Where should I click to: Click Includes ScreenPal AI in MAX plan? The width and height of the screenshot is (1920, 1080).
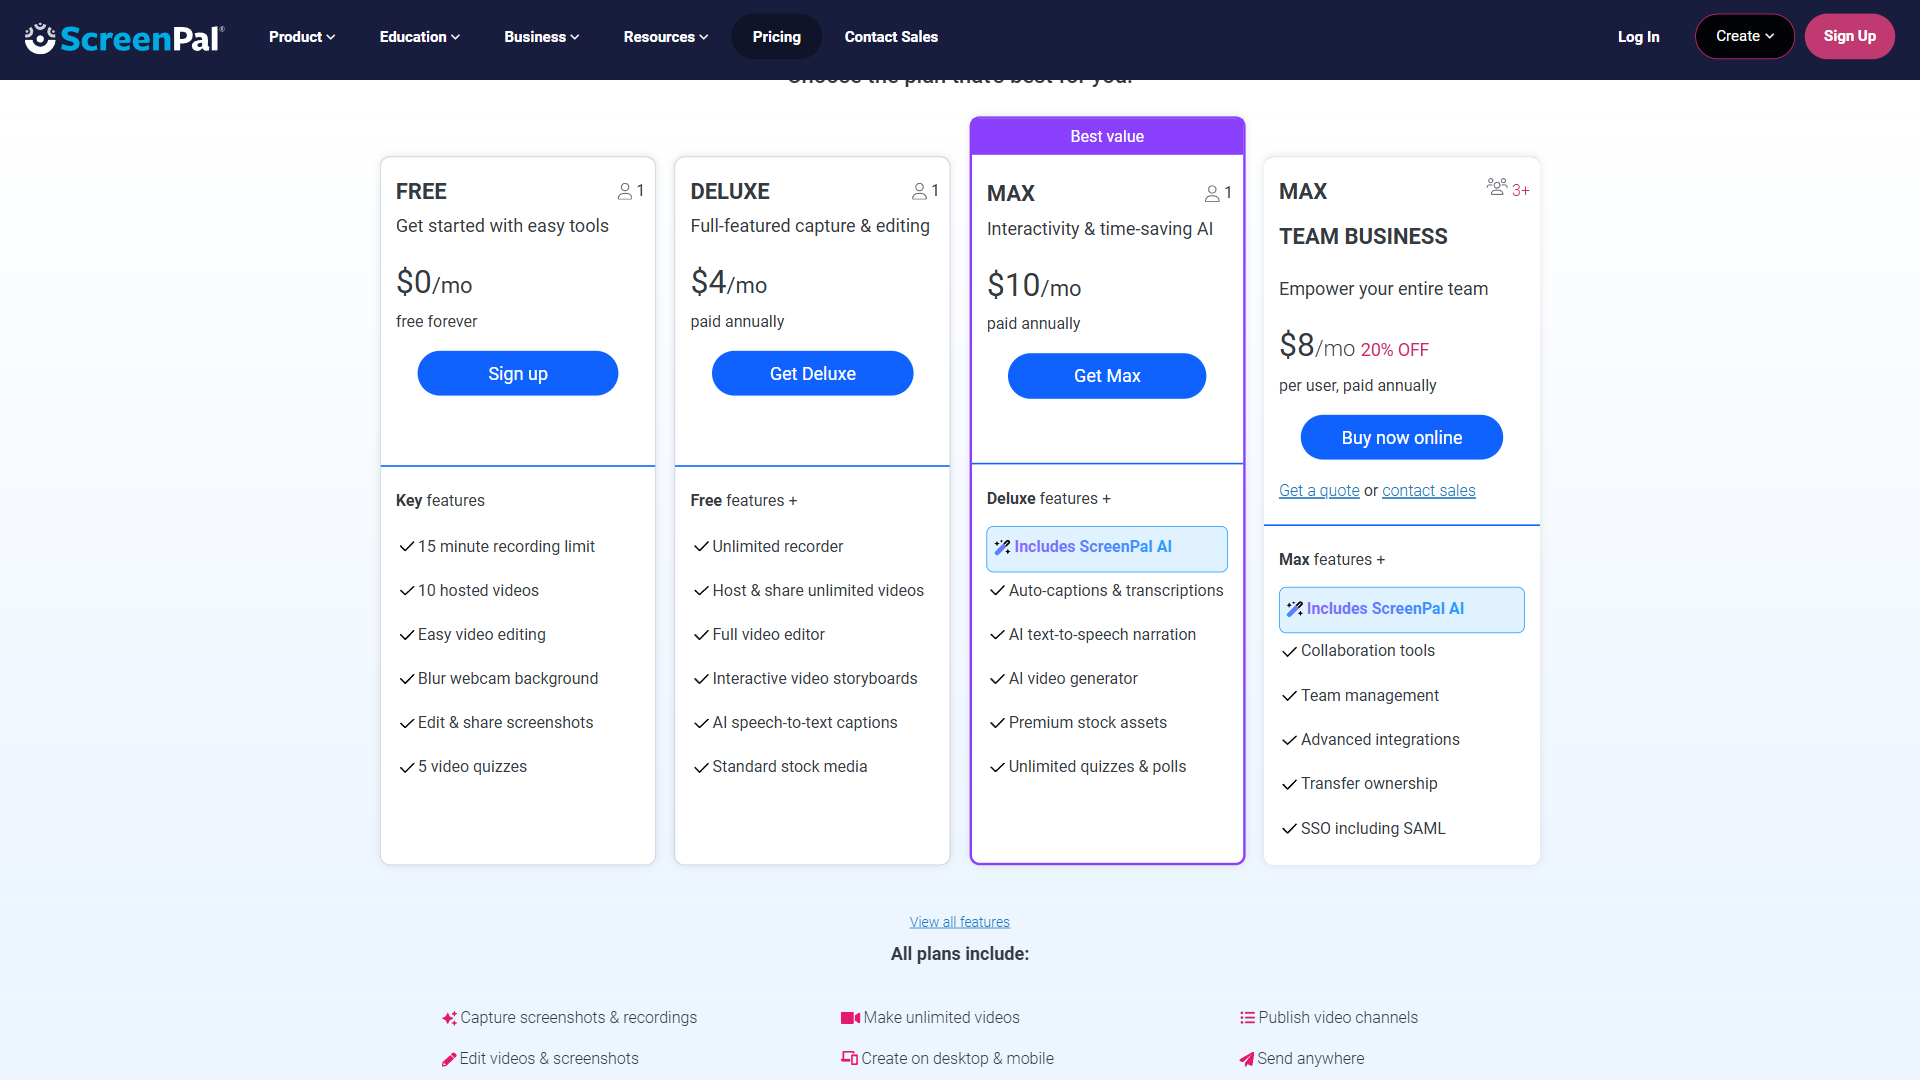1107,548
